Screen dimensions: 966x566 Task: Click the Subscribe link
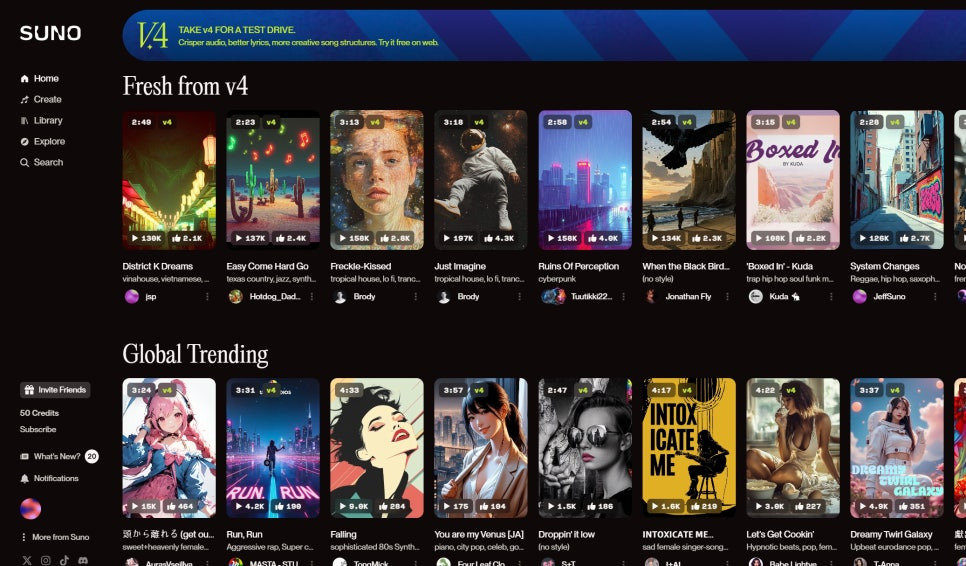coord(38,429)
